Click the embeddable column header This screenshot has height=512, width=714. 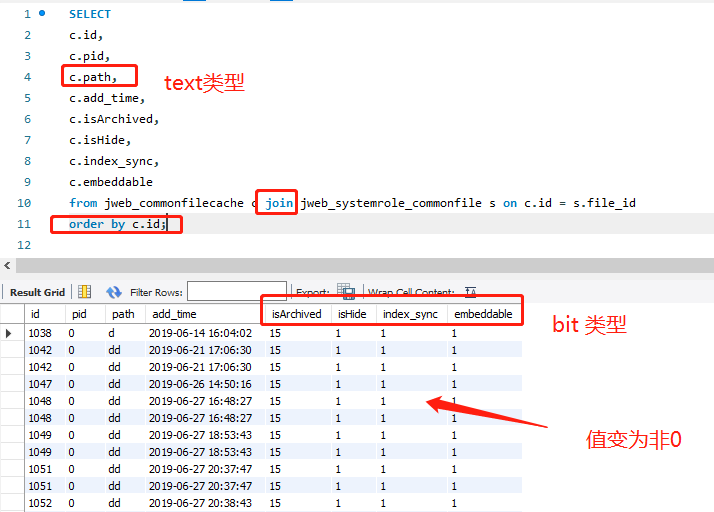click(483, 314)
